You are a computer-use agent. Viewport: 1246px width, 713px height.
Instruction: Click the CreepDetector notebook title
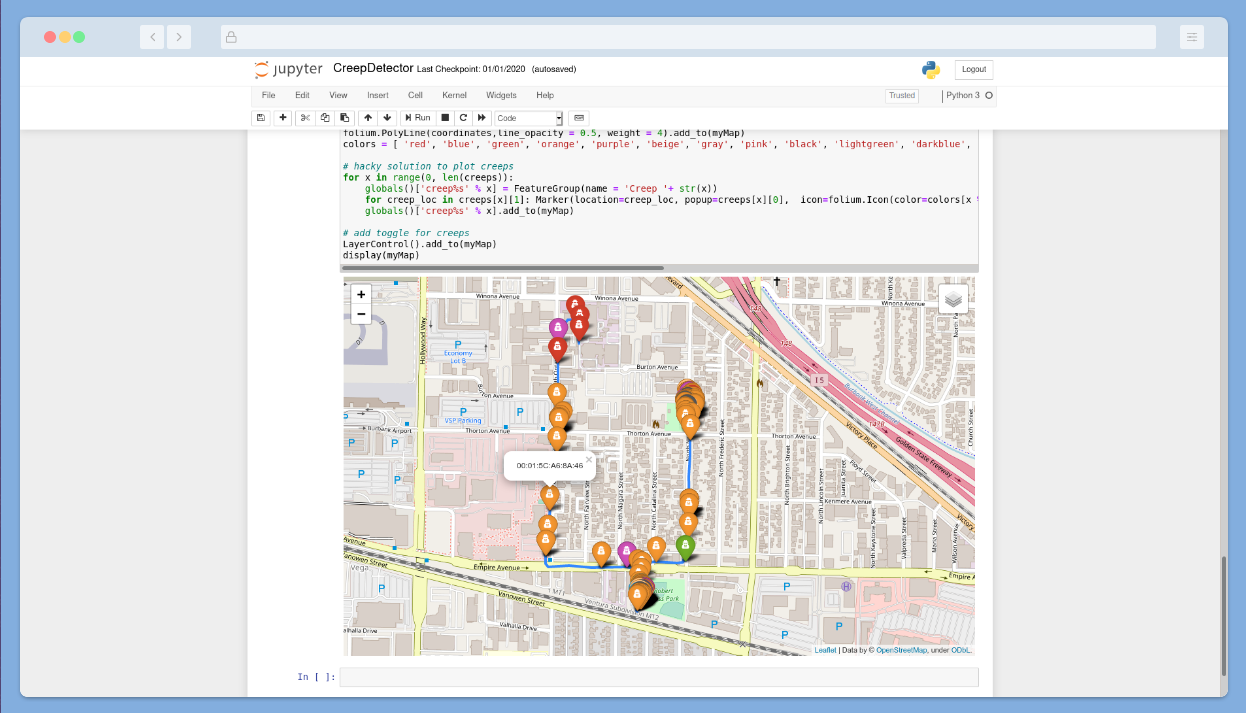pyautogui.click(x=373, y=68)
